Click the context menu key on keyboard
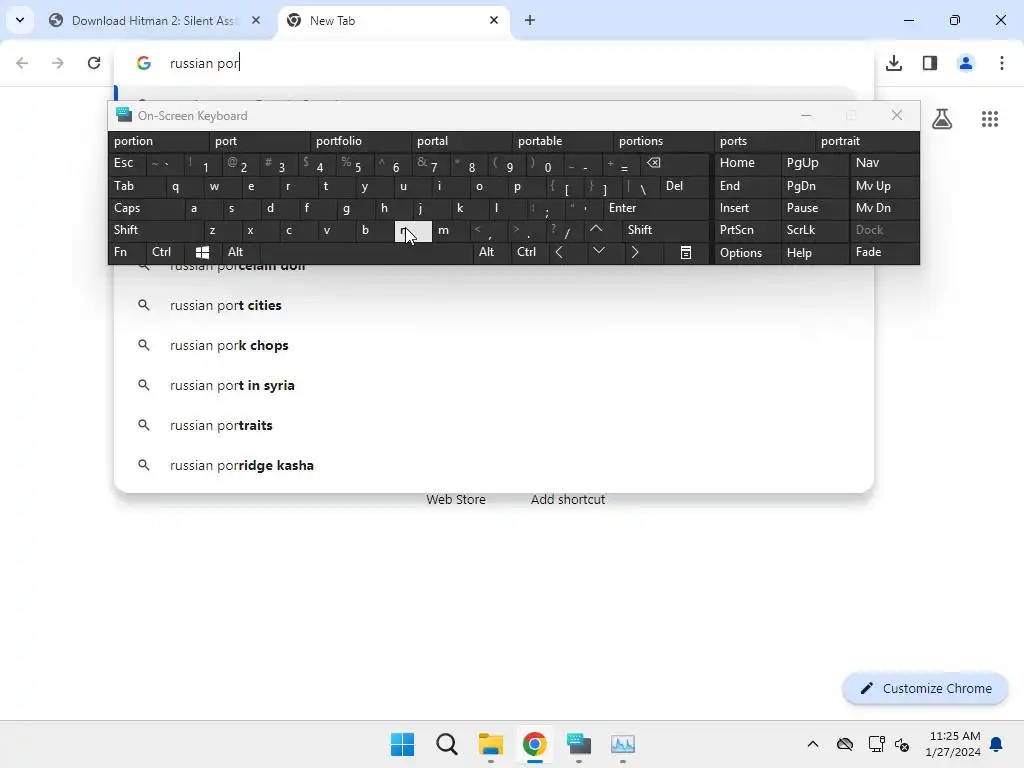 click(x=686, y=252)
